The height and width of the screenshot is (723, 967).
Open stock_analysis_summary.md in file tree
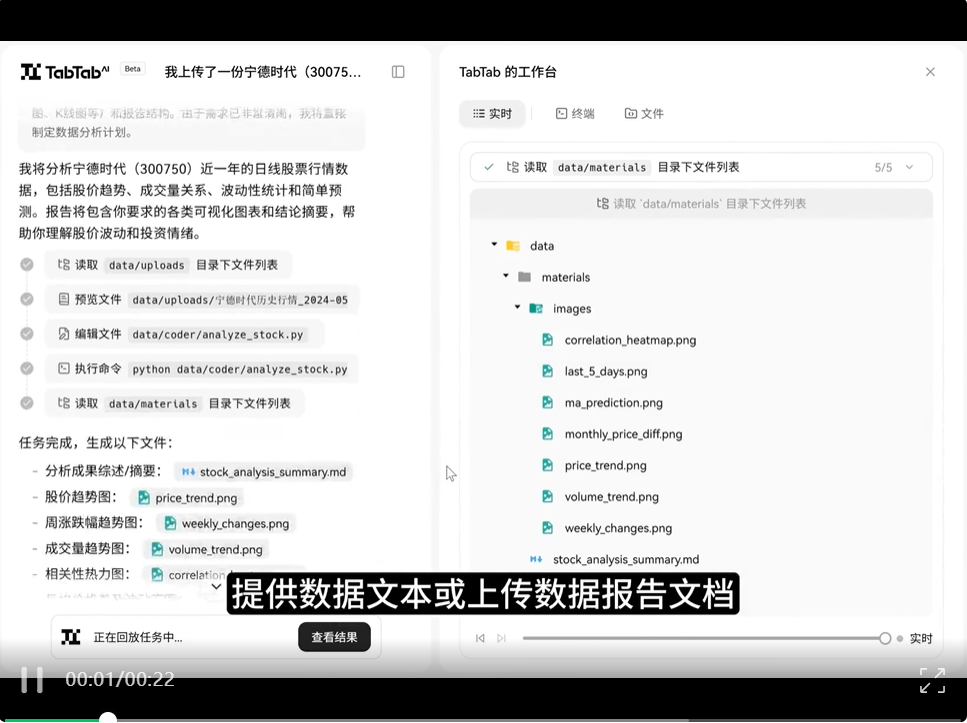click(x=626, y=560)
